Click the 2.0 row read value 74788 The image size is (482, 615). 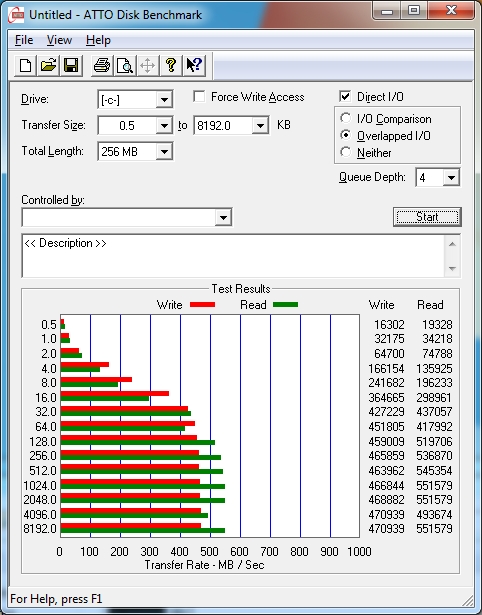coord(437,353)
